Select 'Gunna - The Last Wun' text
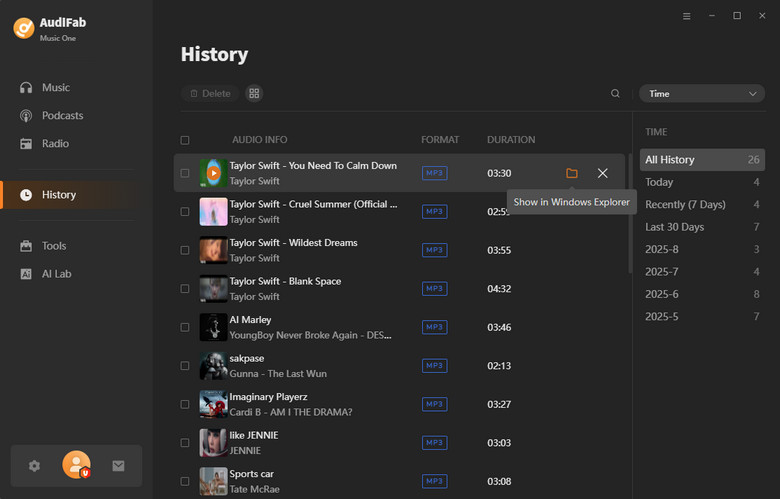780x499 pixels. 278,374
